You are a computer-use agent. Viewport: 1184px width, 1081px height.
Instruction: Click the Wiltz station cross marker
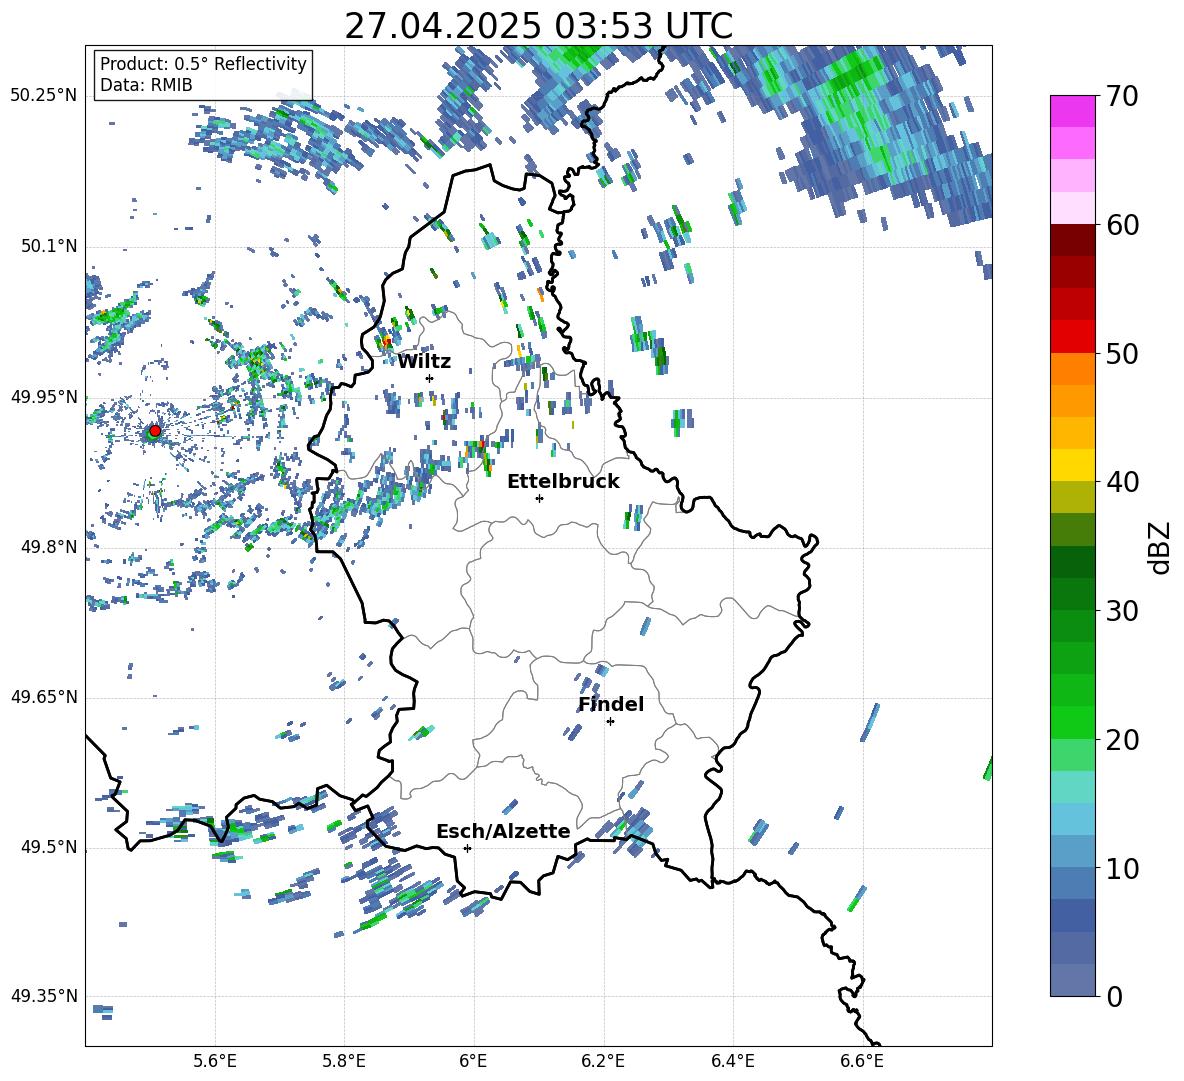tap(430, 378)
